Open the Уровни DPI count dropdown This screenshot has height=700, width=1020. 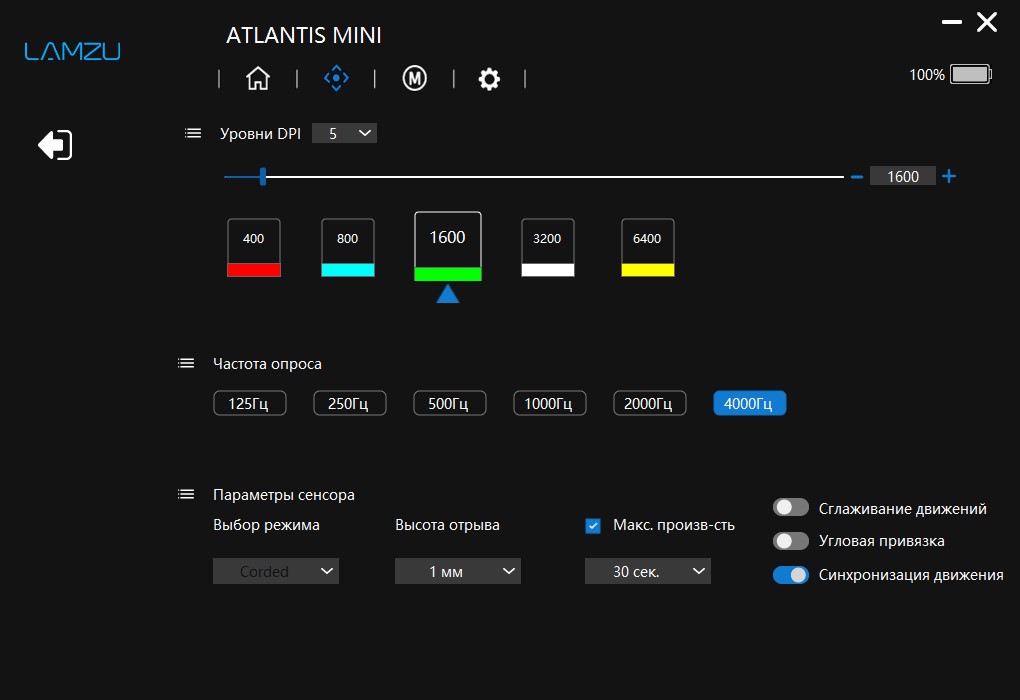coord(344,133)
